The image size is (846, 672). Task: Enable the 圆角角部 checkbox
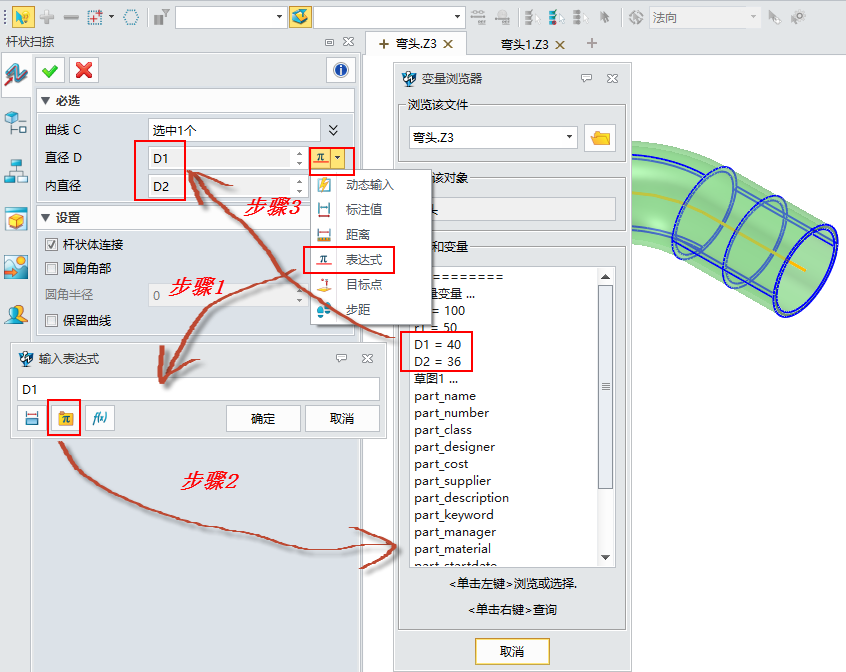pos(52,268)
